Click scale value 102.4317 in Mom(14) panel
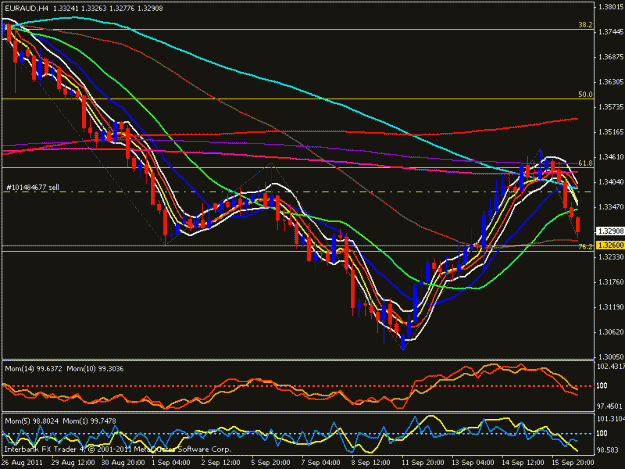 pos(611,366)
